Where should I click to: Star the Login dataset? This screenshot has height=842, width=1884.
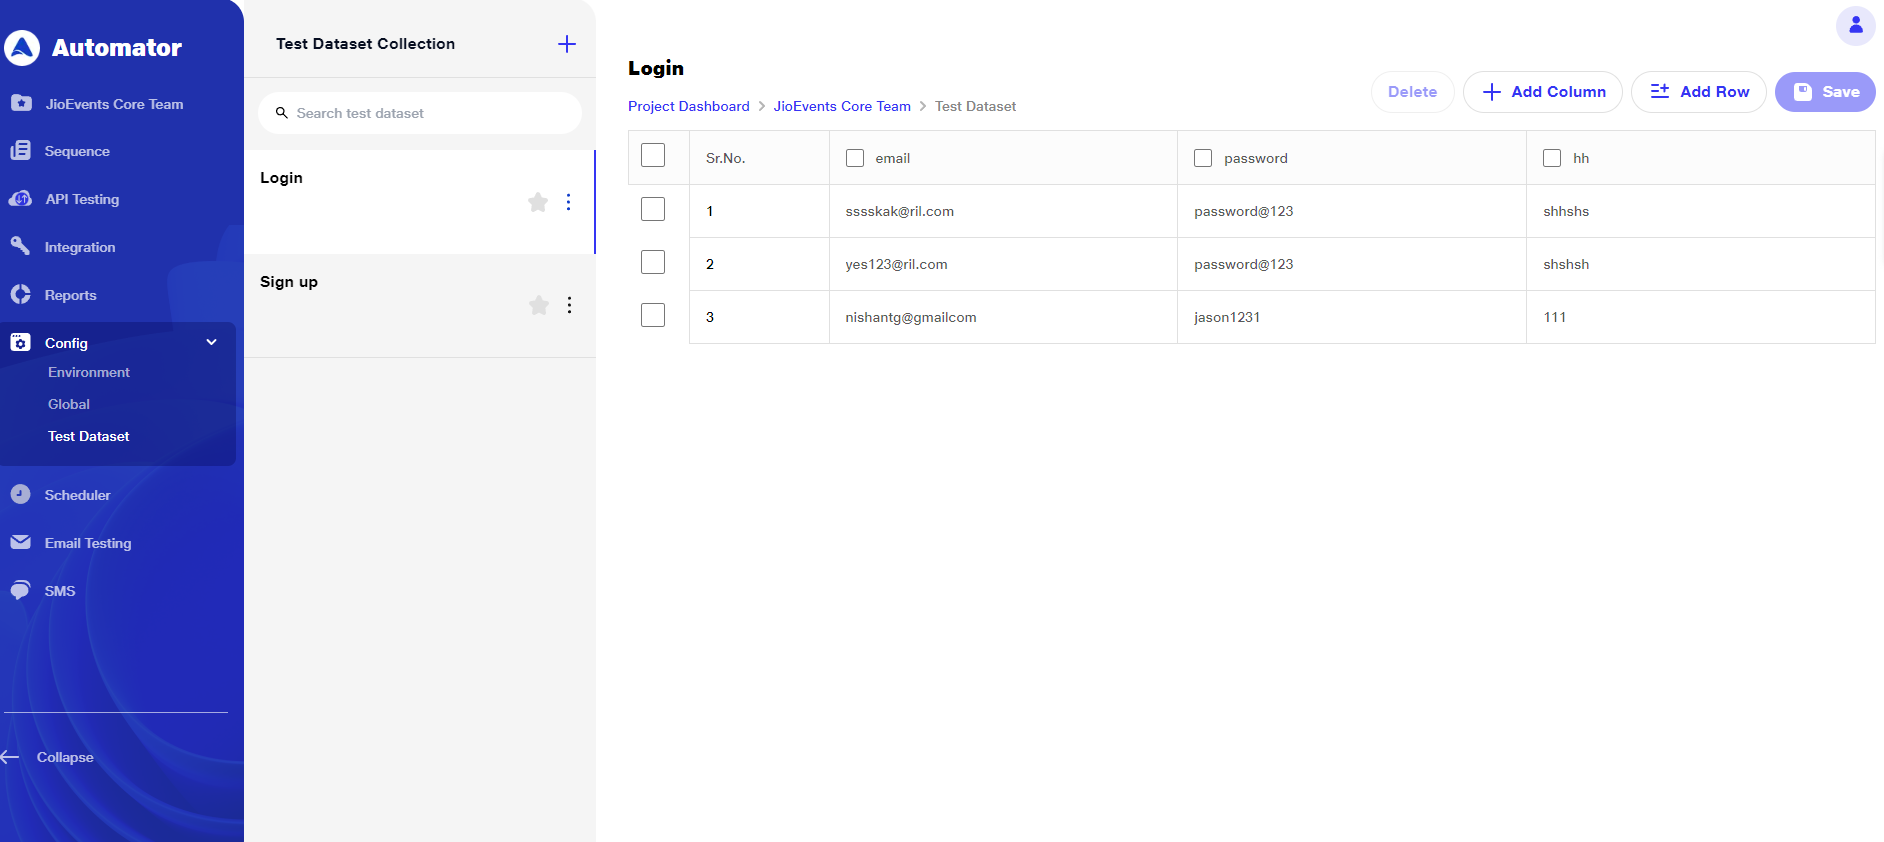[x=538, y=202]
